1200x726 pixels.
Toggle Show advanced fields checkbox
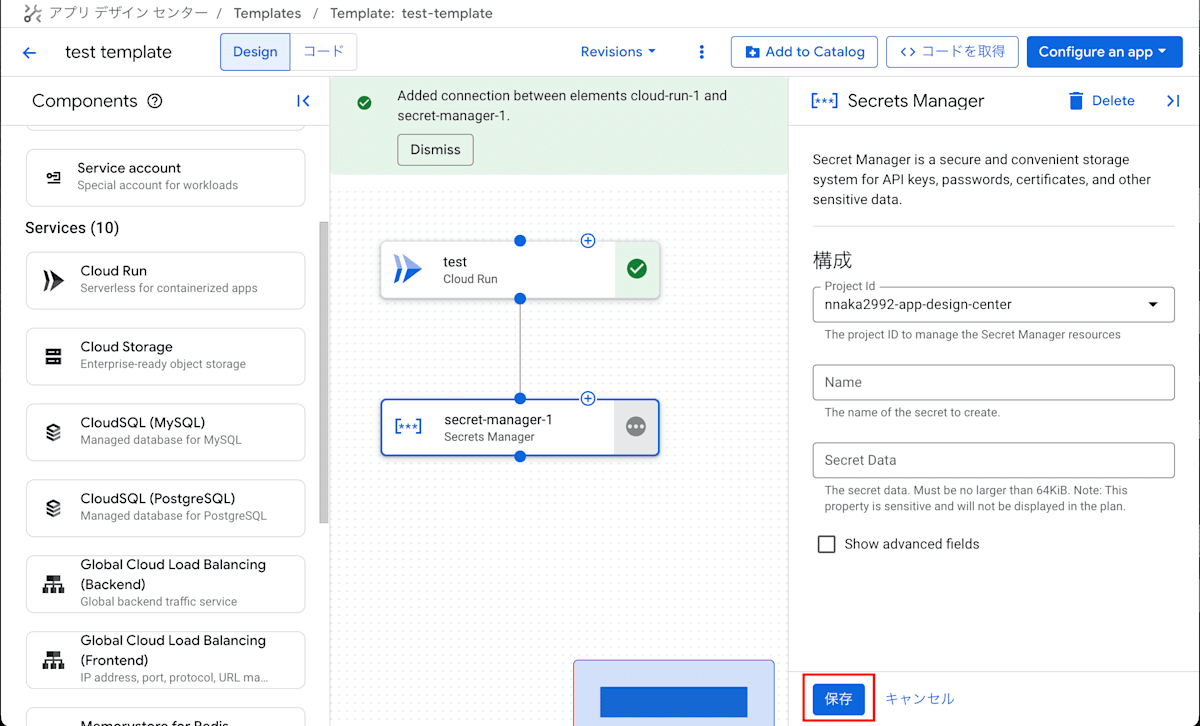pyautogui.click(x=827, y=544)
